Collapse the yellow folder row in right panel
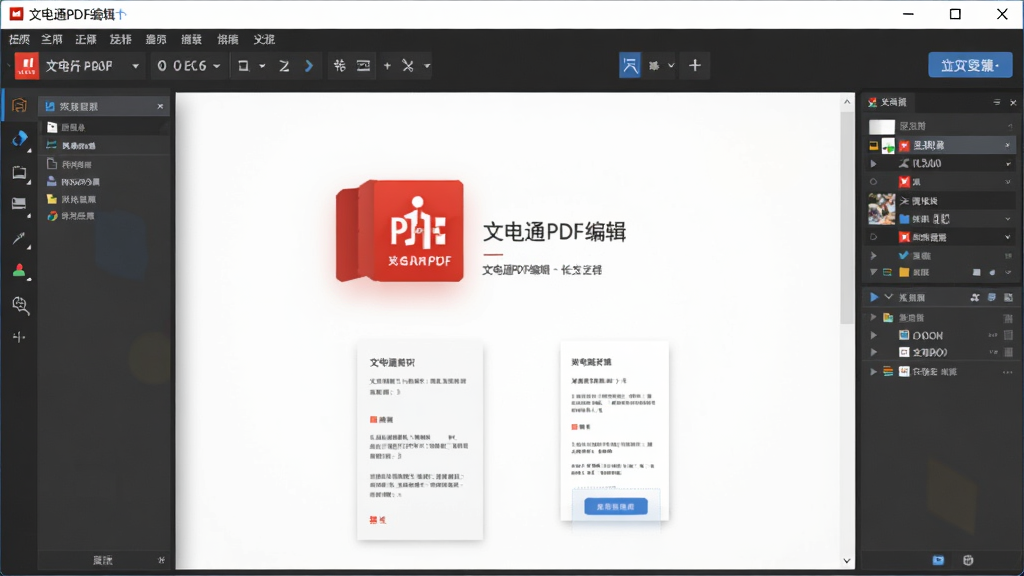The width and height of the screenshot is (1024, 576). pos(873,272)
